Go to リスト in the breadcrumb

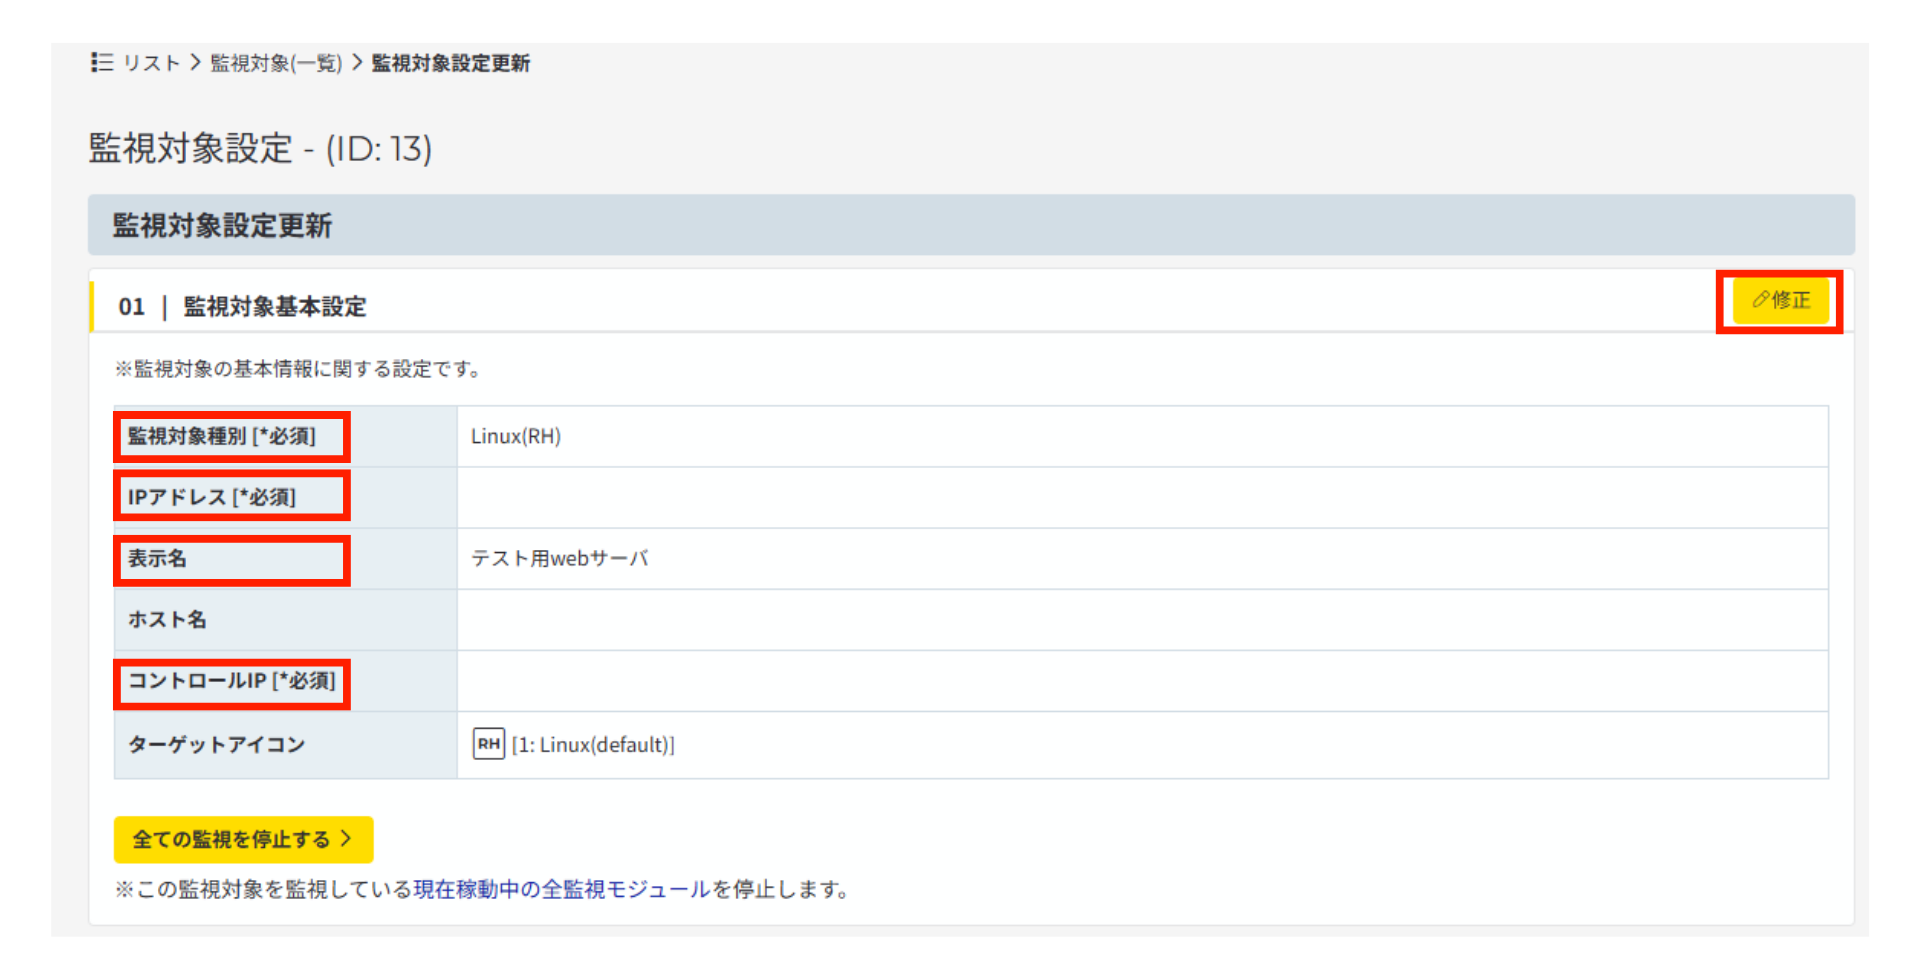pyautogui.click(x=151, y=63)
